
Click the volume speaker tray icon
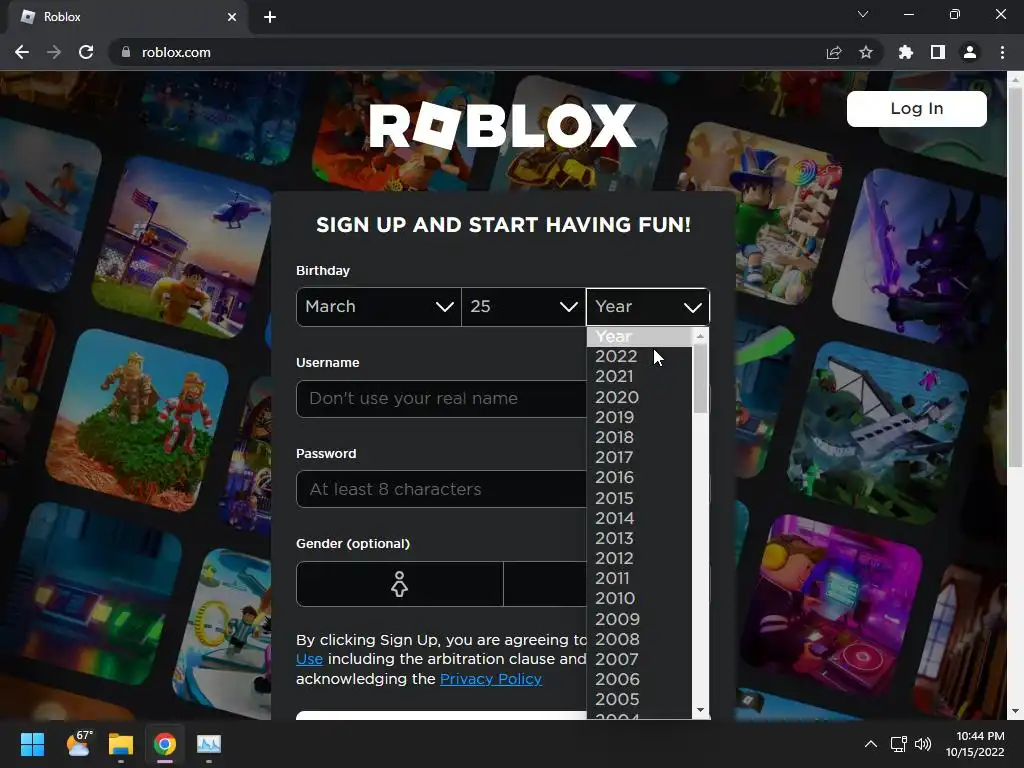(x=923, y=744)
